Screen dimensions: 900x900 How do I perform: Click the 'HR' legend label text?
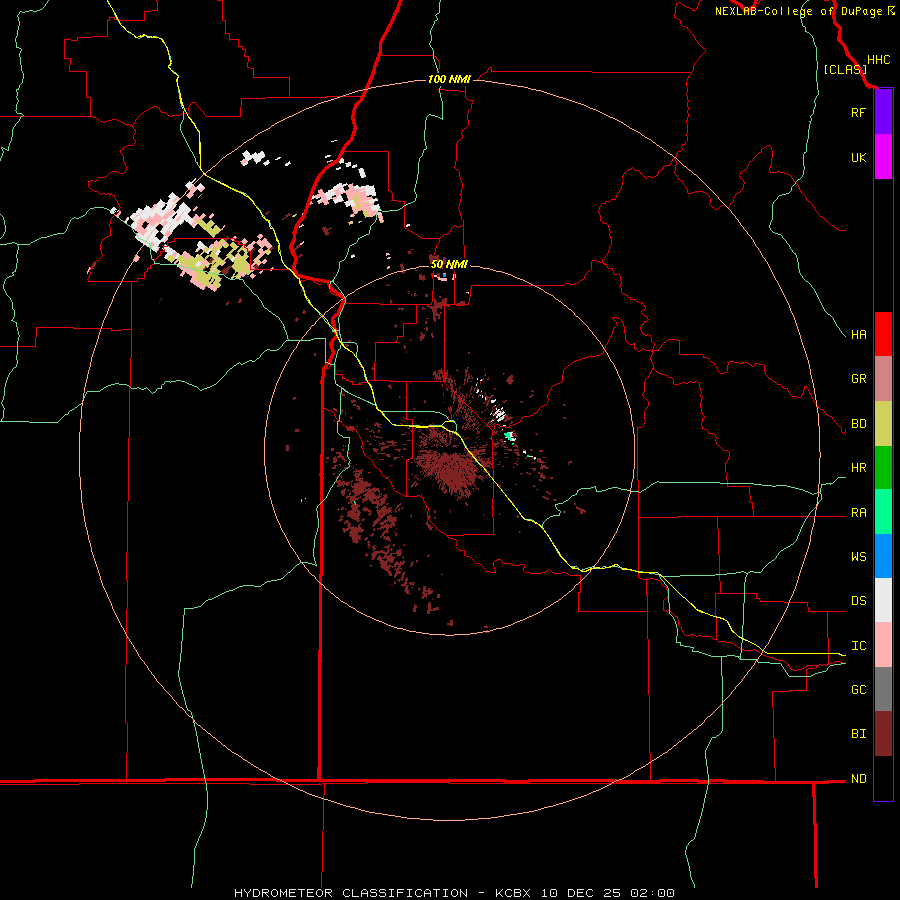(x=858, y=468)
